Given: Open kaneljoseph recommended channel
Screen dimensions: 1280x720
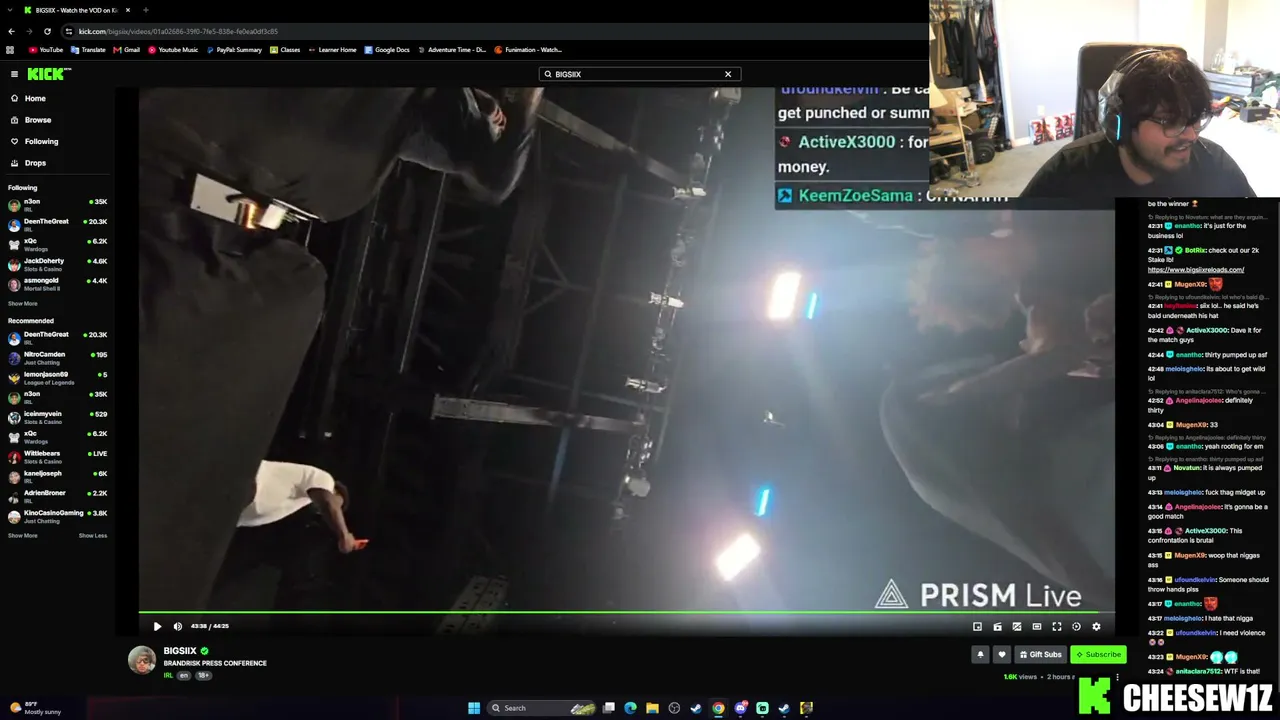Looking at the screenshot, I should click(57, 476).
